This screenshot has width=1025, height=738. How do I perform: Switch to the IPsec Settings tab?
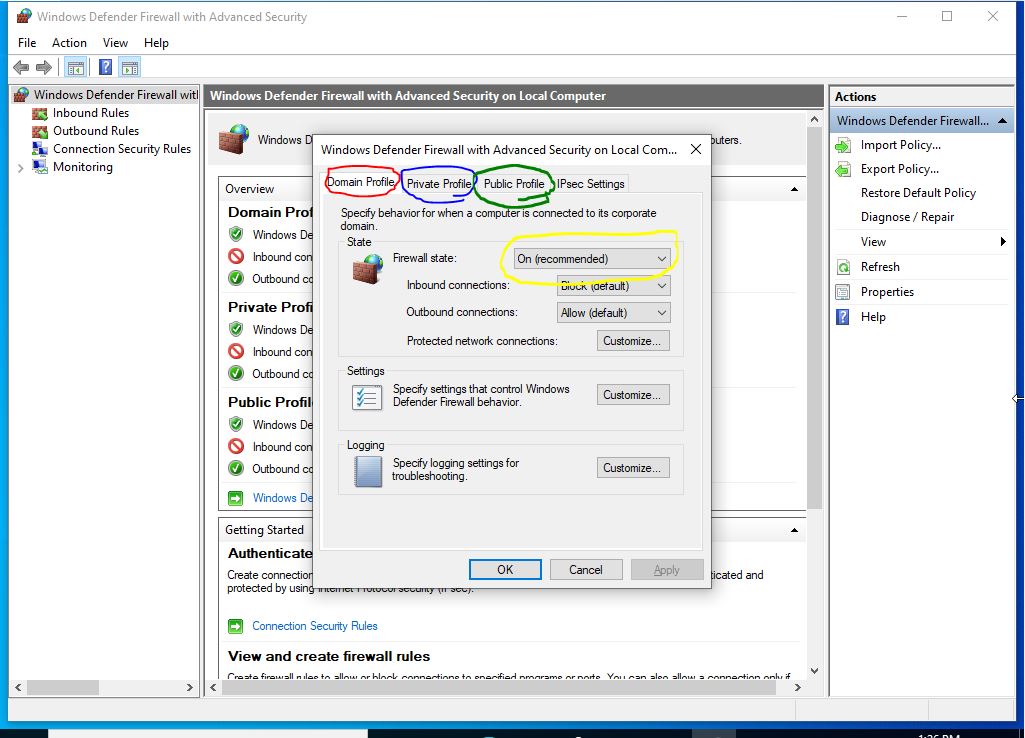click(591, 184)
